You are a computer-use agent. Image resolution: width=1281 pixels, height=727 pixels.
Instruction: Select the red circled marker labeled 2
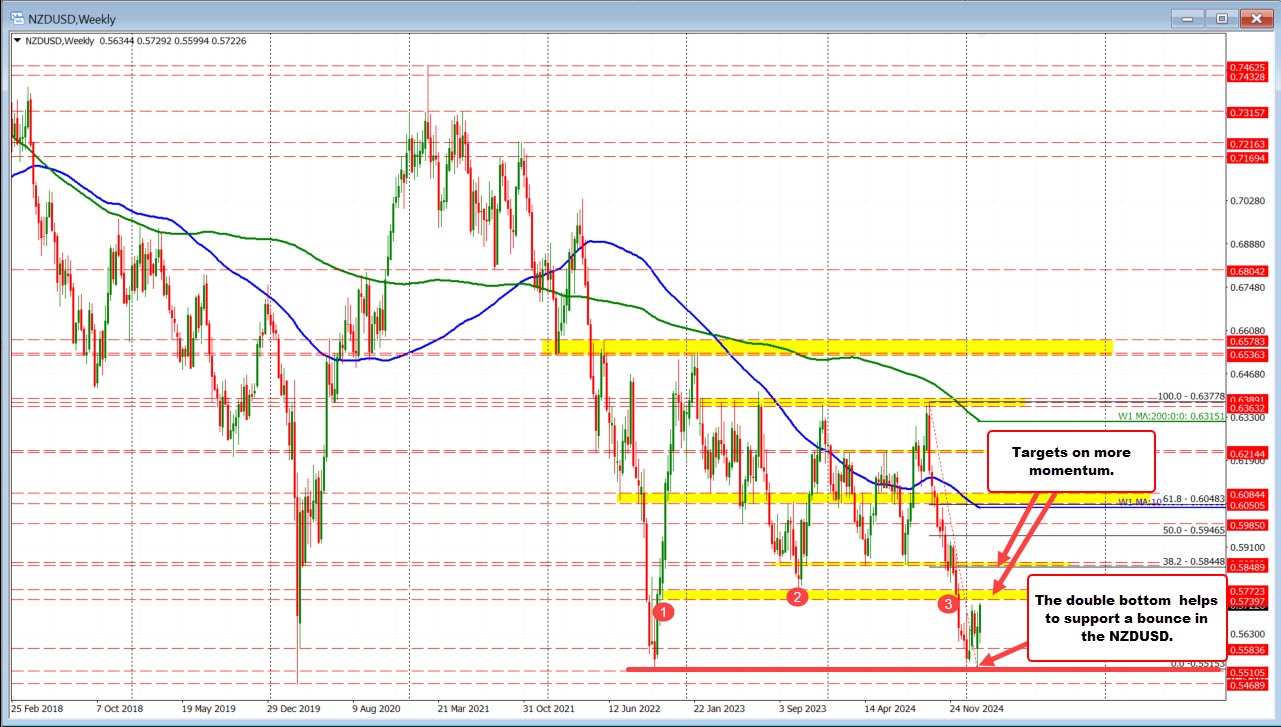click(x=797, y=597)
